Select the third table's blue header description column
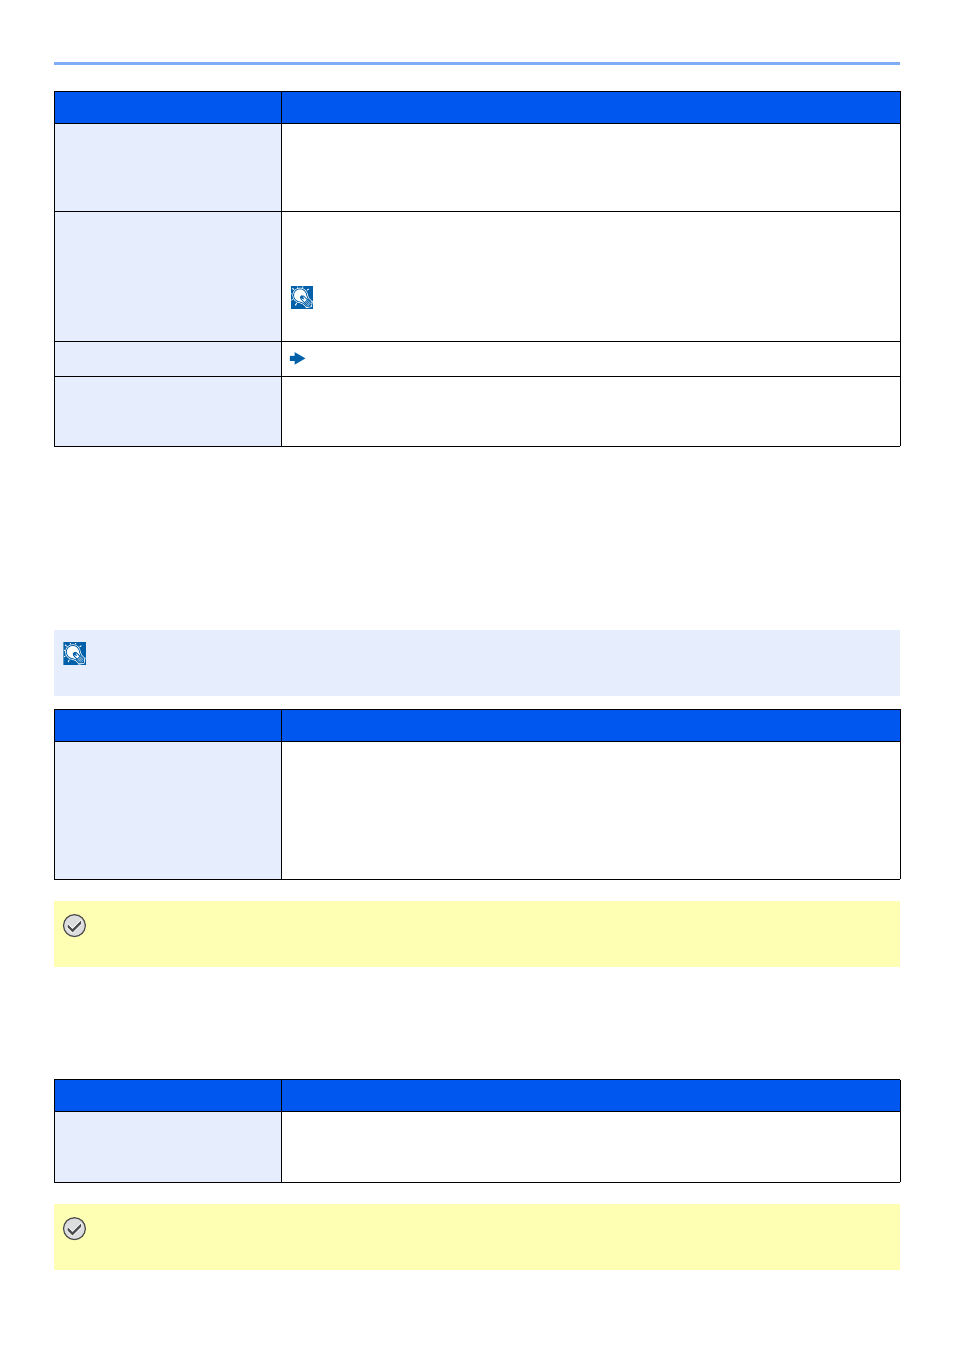This screenshot has width=954, height=1350. tap(591, 1096)
